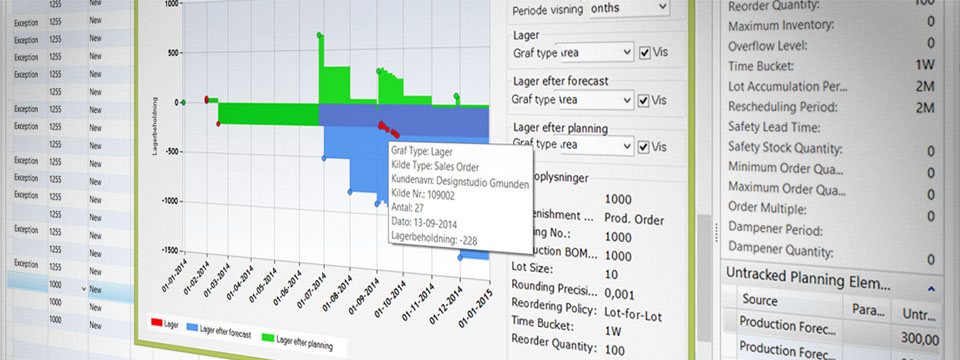
Task: Click the Lot Accumulation Per... value 2M
Action: (x=924, y=86)
